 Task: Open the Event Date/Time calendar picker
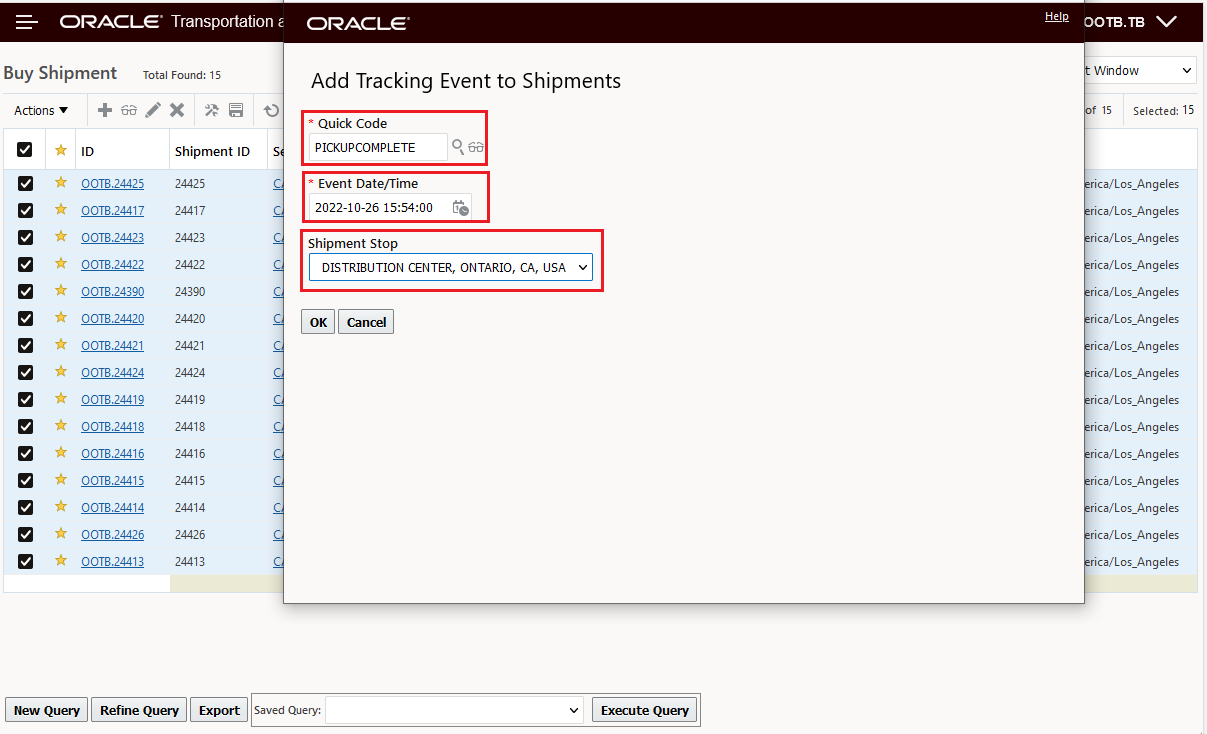pos(460,208)
